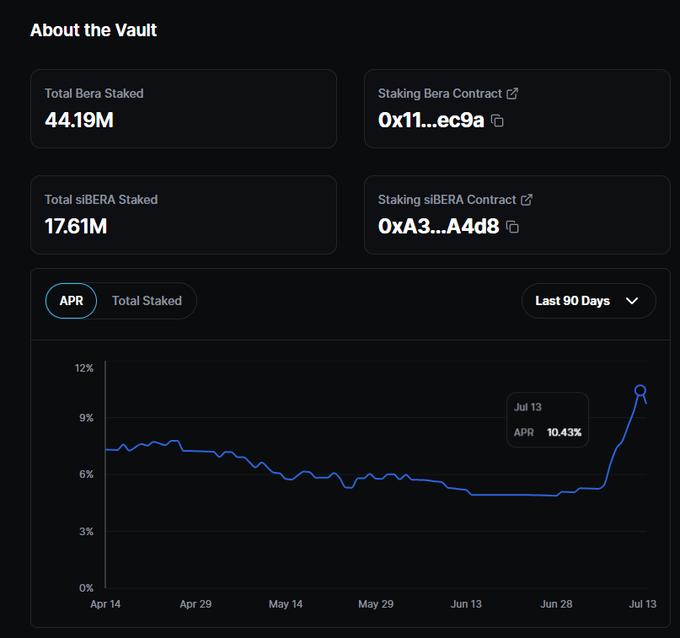
Task: Click the Jul 13 x-axis label
Action: coord(643,604)
